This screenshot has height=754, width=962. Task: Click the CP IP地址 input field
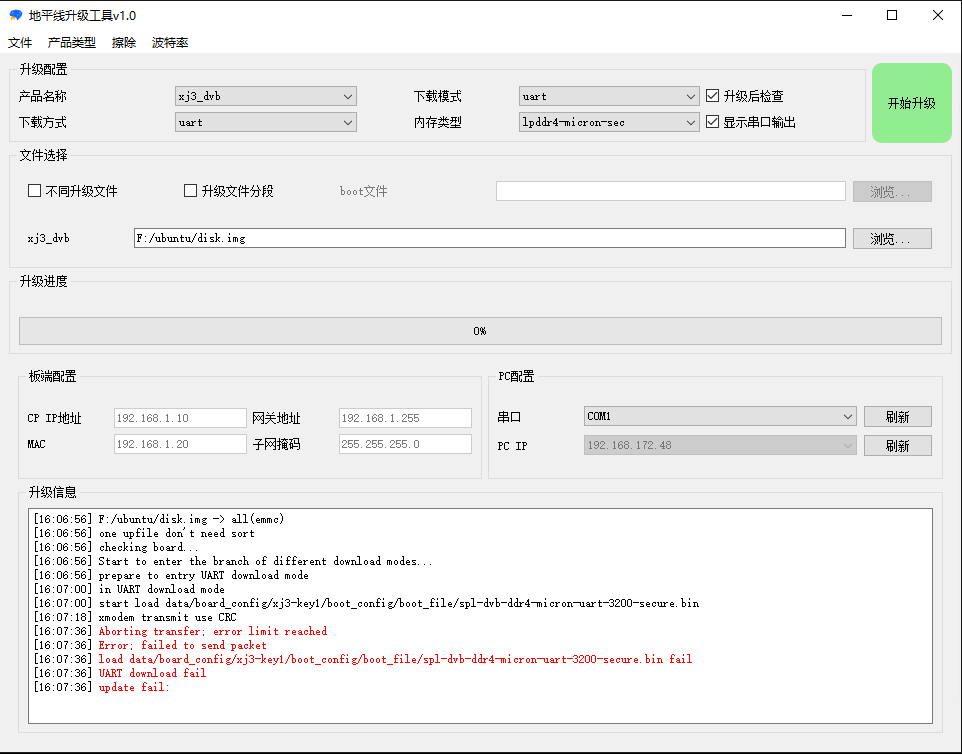click(x=180, y=418)
